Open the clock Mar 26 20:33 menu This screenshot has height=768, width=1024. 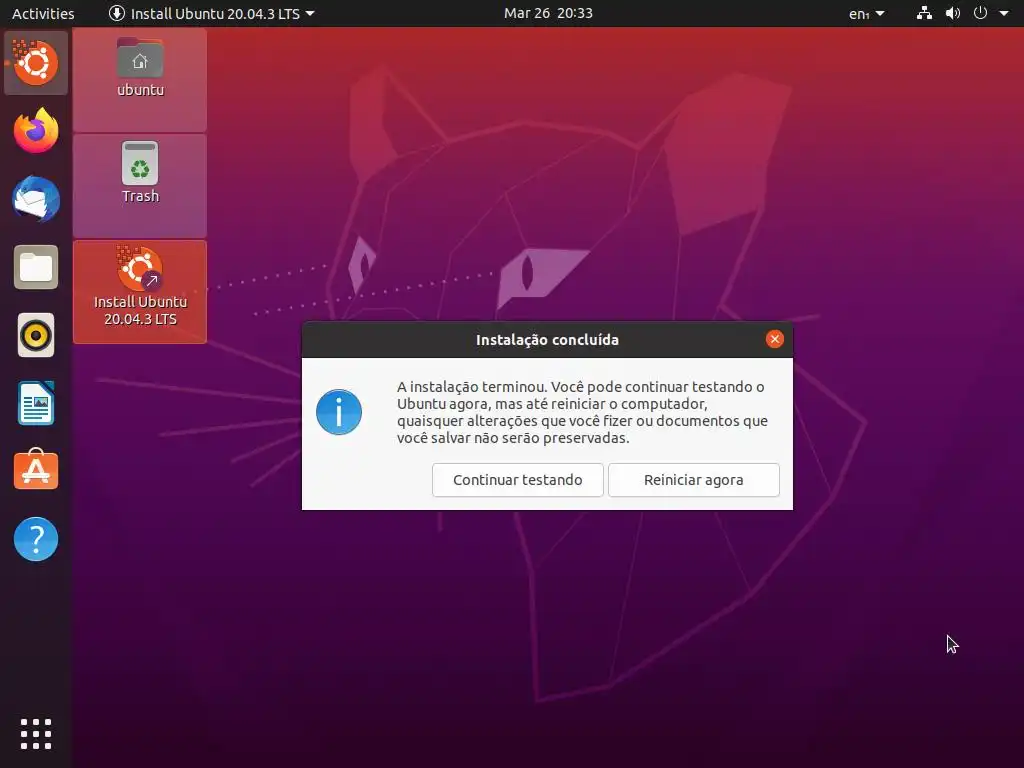point(548,13)
